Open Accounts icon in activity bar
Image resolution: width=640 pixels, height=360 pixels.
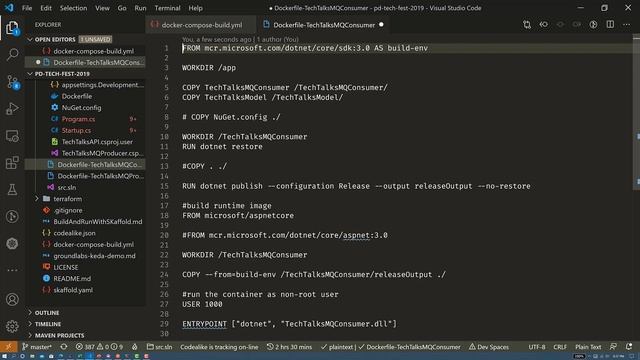[12, 299]
